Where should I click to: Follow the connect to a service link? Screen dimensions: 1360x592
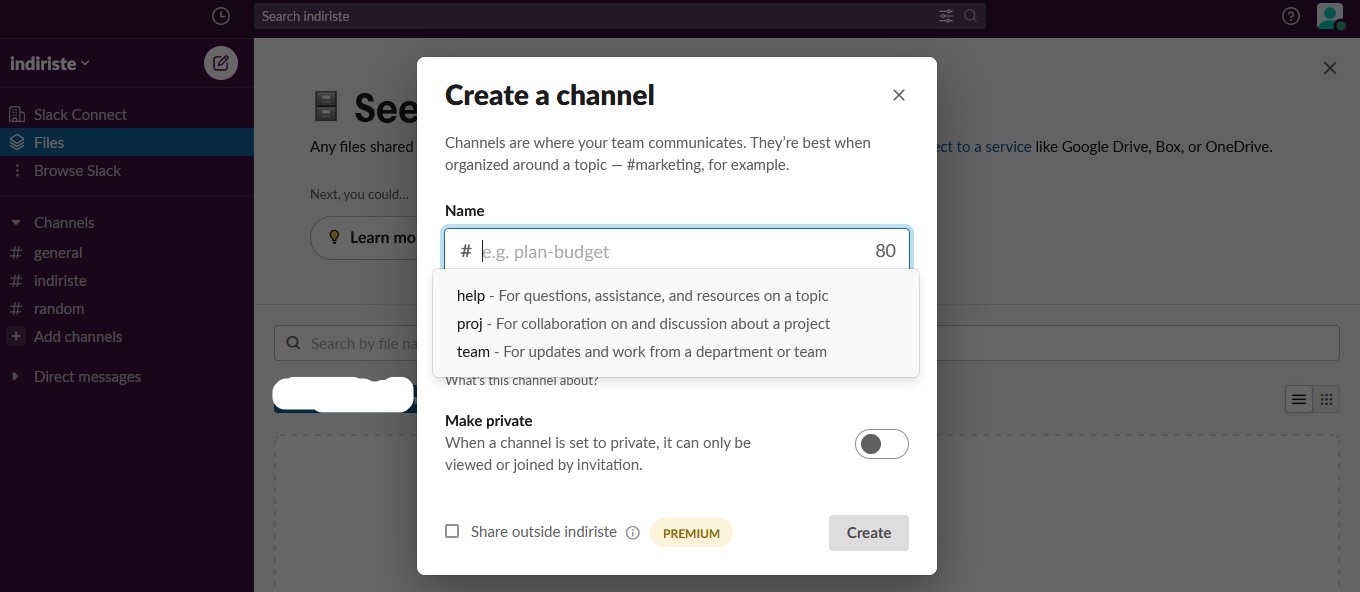coord(983,146)
